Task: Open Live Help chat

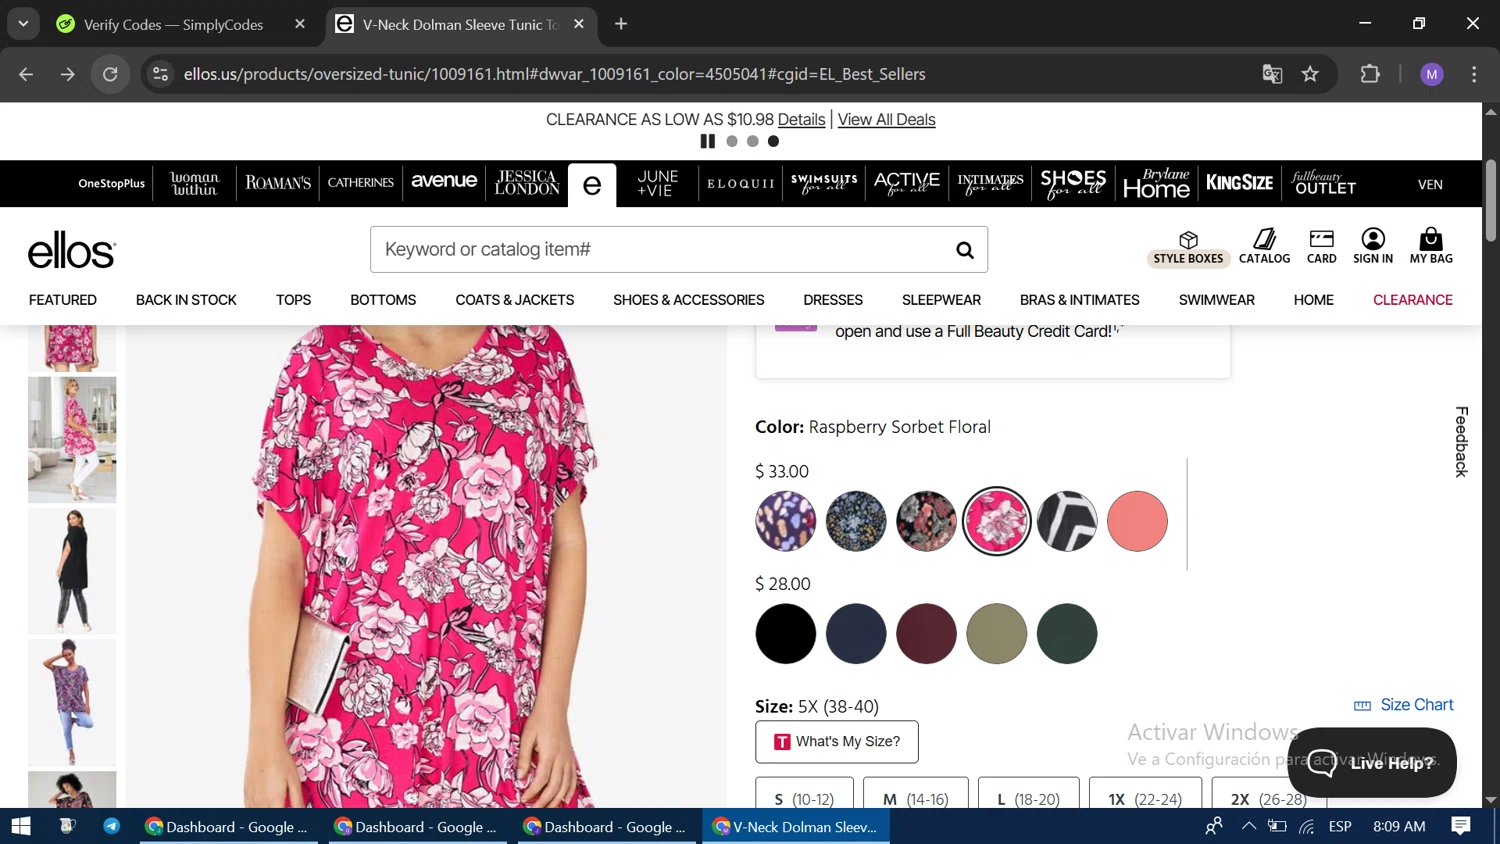Action: point(1372,763)
